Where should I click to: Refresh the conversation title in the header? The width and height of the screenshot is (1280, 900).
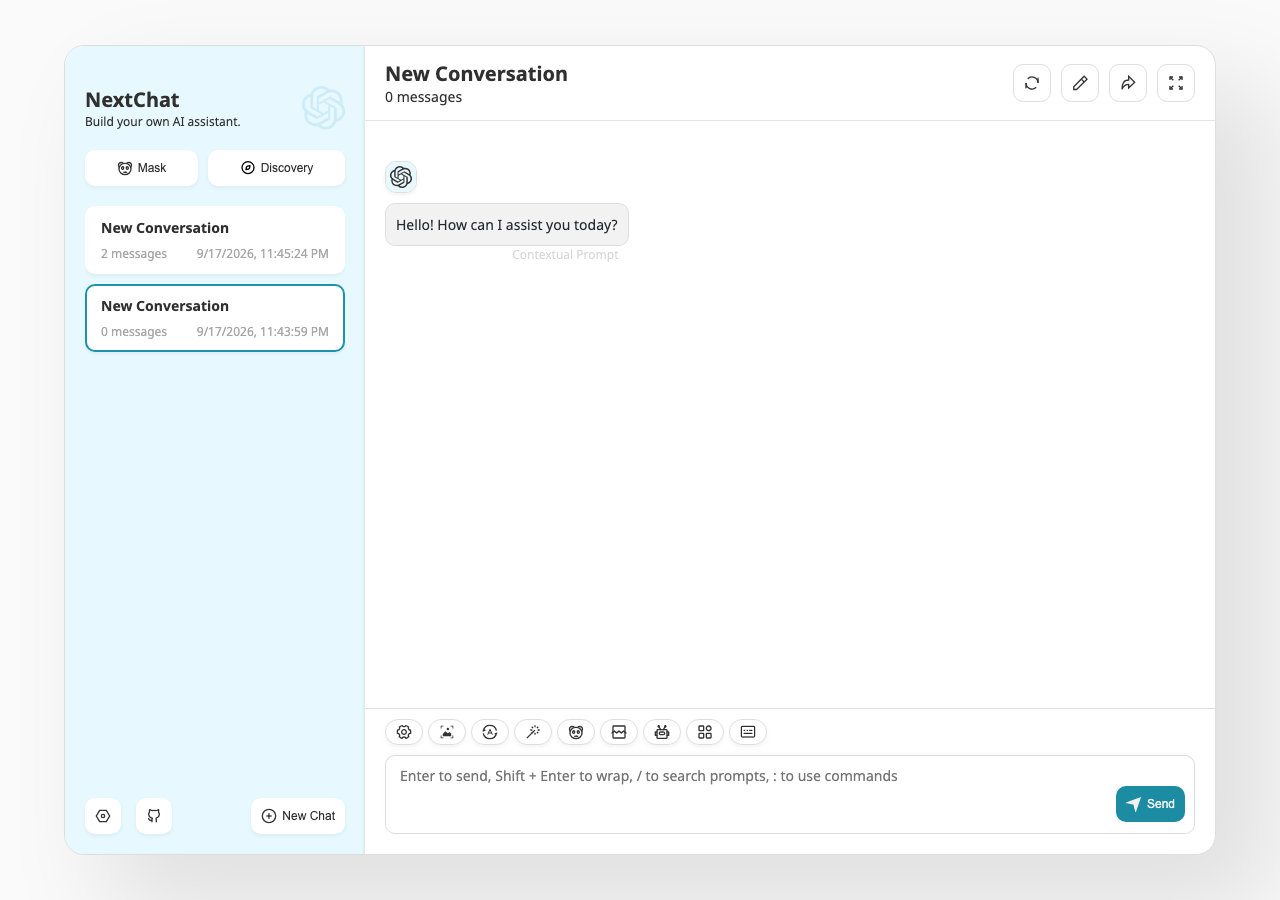click(x=1032, y=83)
